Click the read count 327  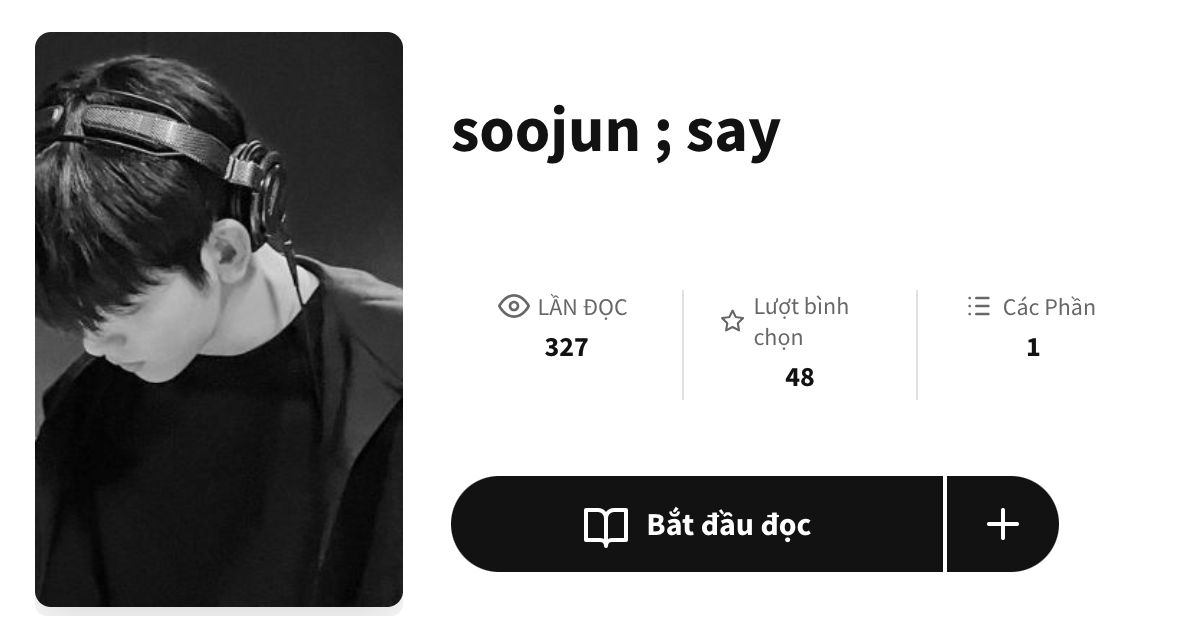pos(566,348)
